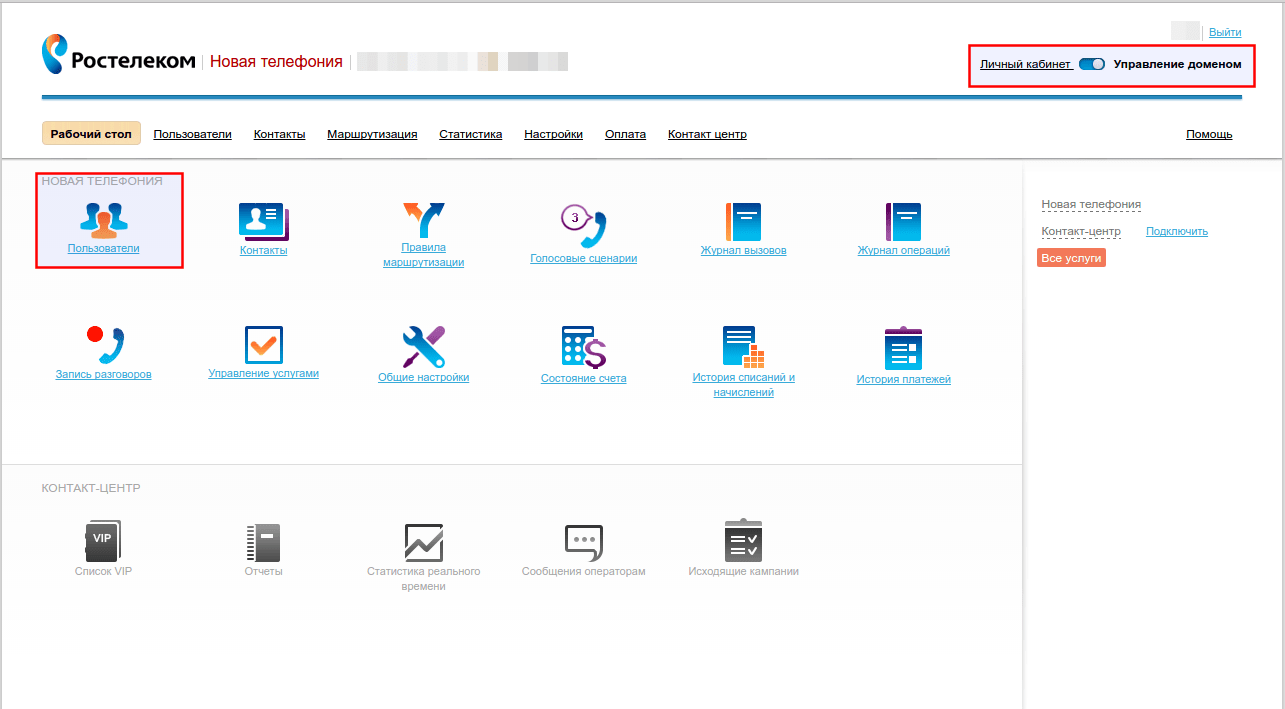Open Общие настройки wrench icon
Image resolution: width=1285 pixels, height=709 pixels.
coord(423,346)
